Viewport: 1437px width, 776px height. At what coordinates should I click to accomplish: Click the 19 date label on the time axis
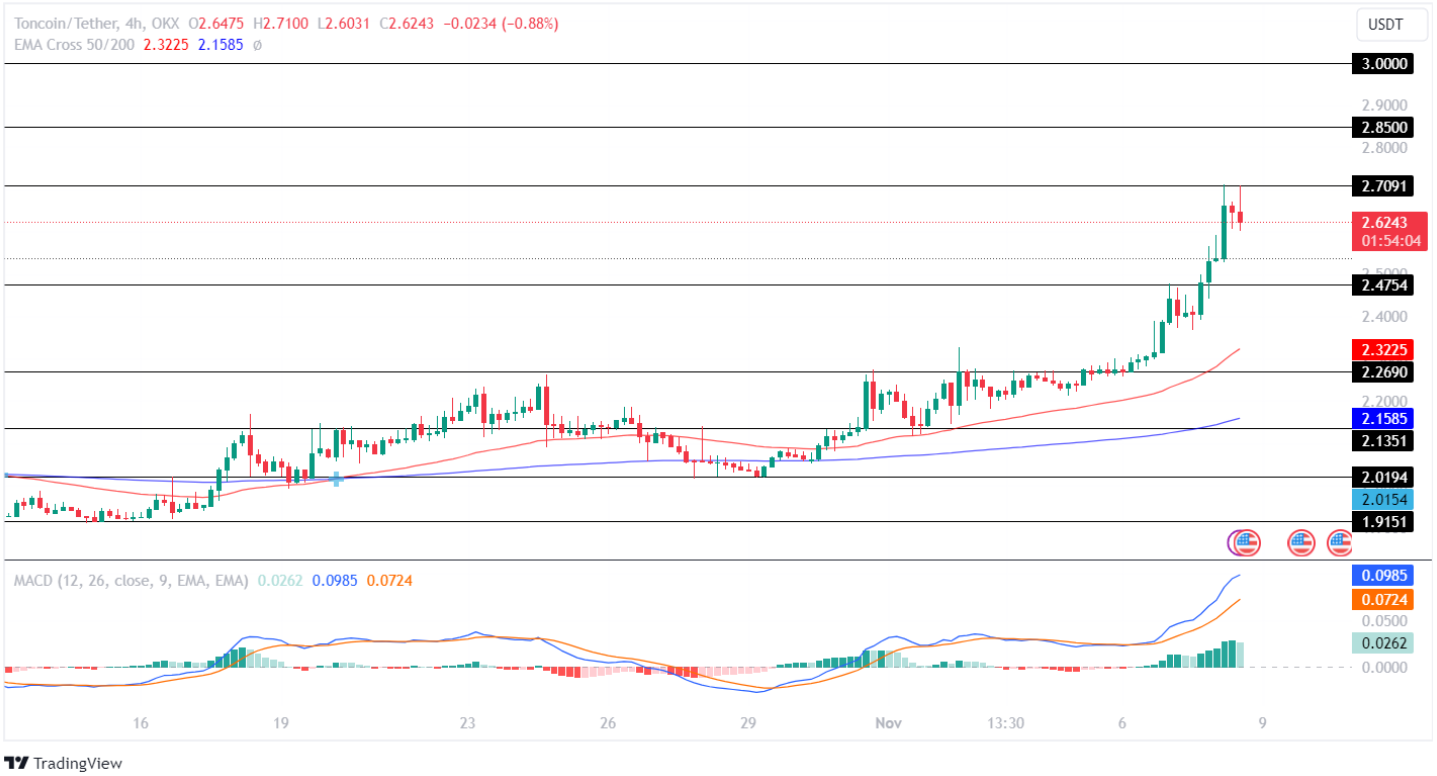pos(280,723)
